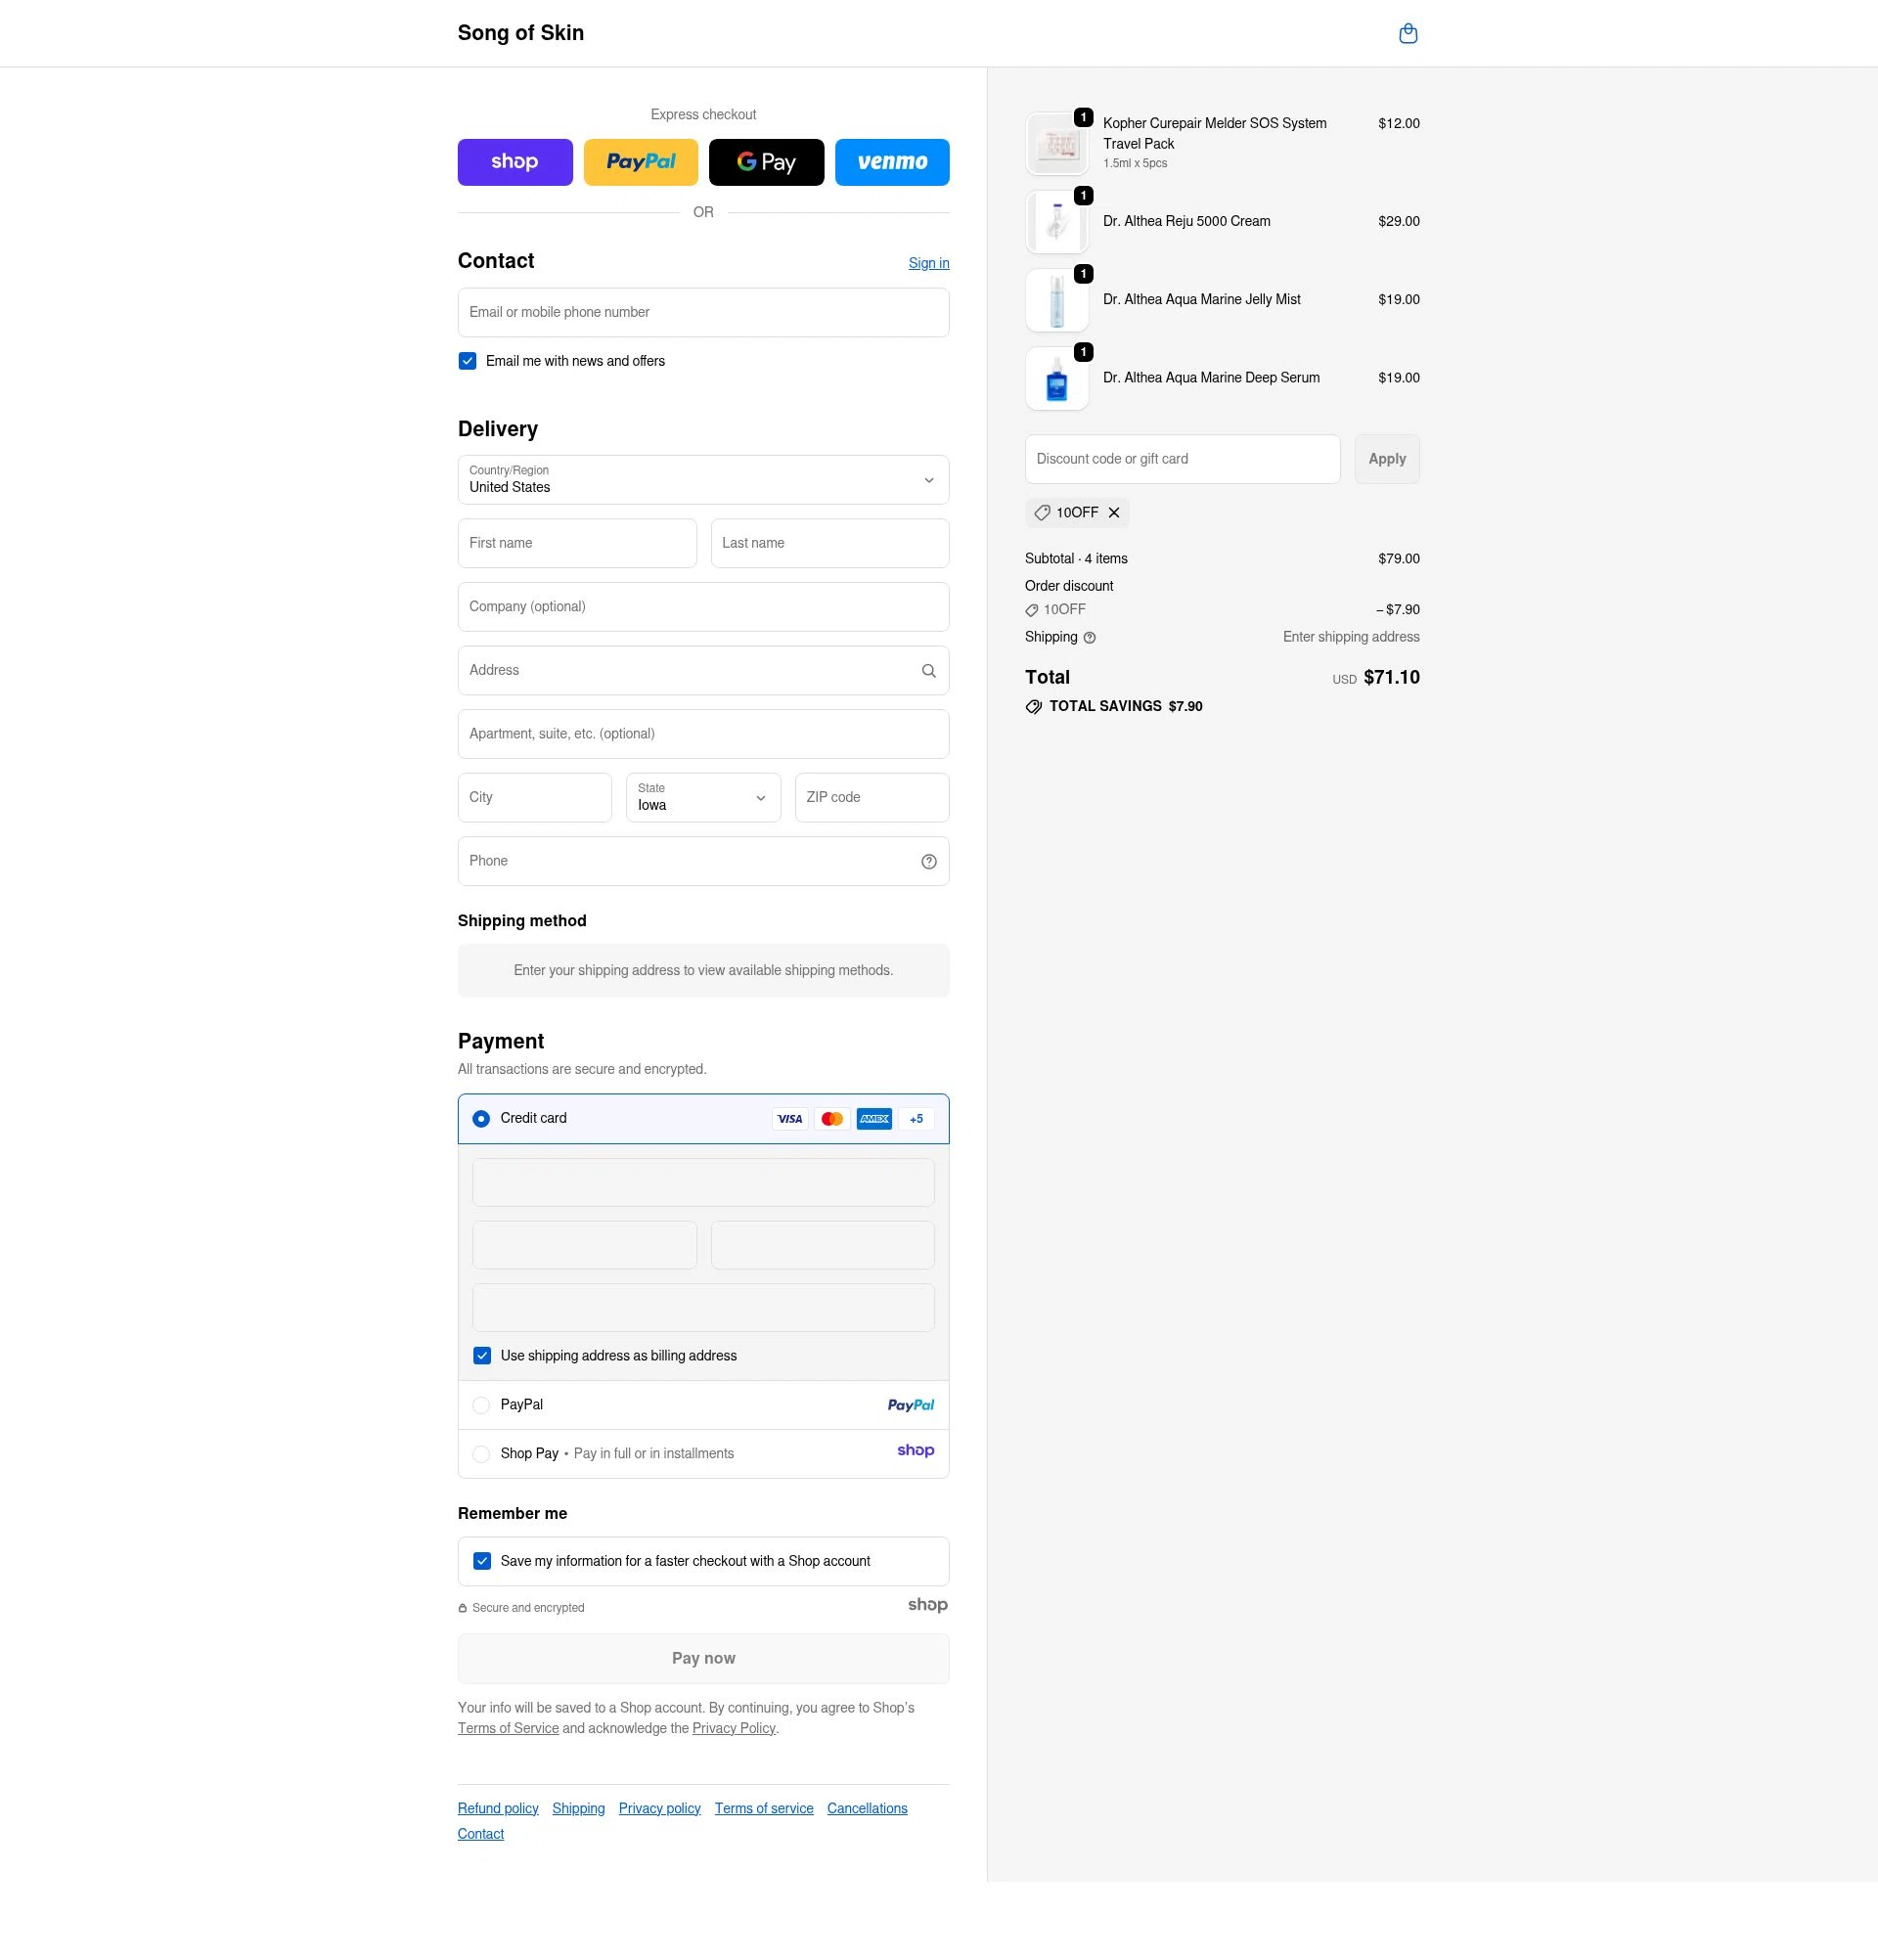Pay with the PayPal express checkout button
This screenshot has width=1878, height=1960.
tap(641, 161)
